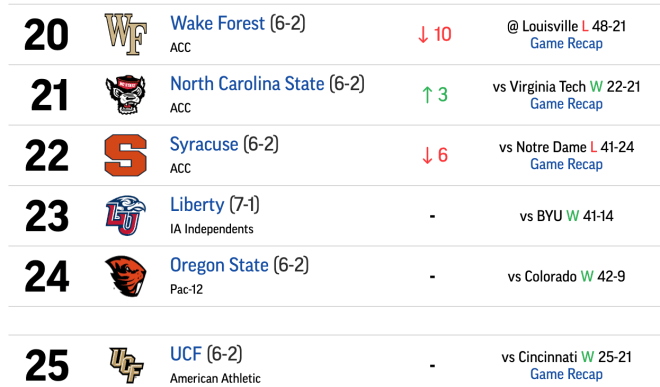660x387 pixels.
Task: Click the UCF team logo
Action: coord(126,365)
